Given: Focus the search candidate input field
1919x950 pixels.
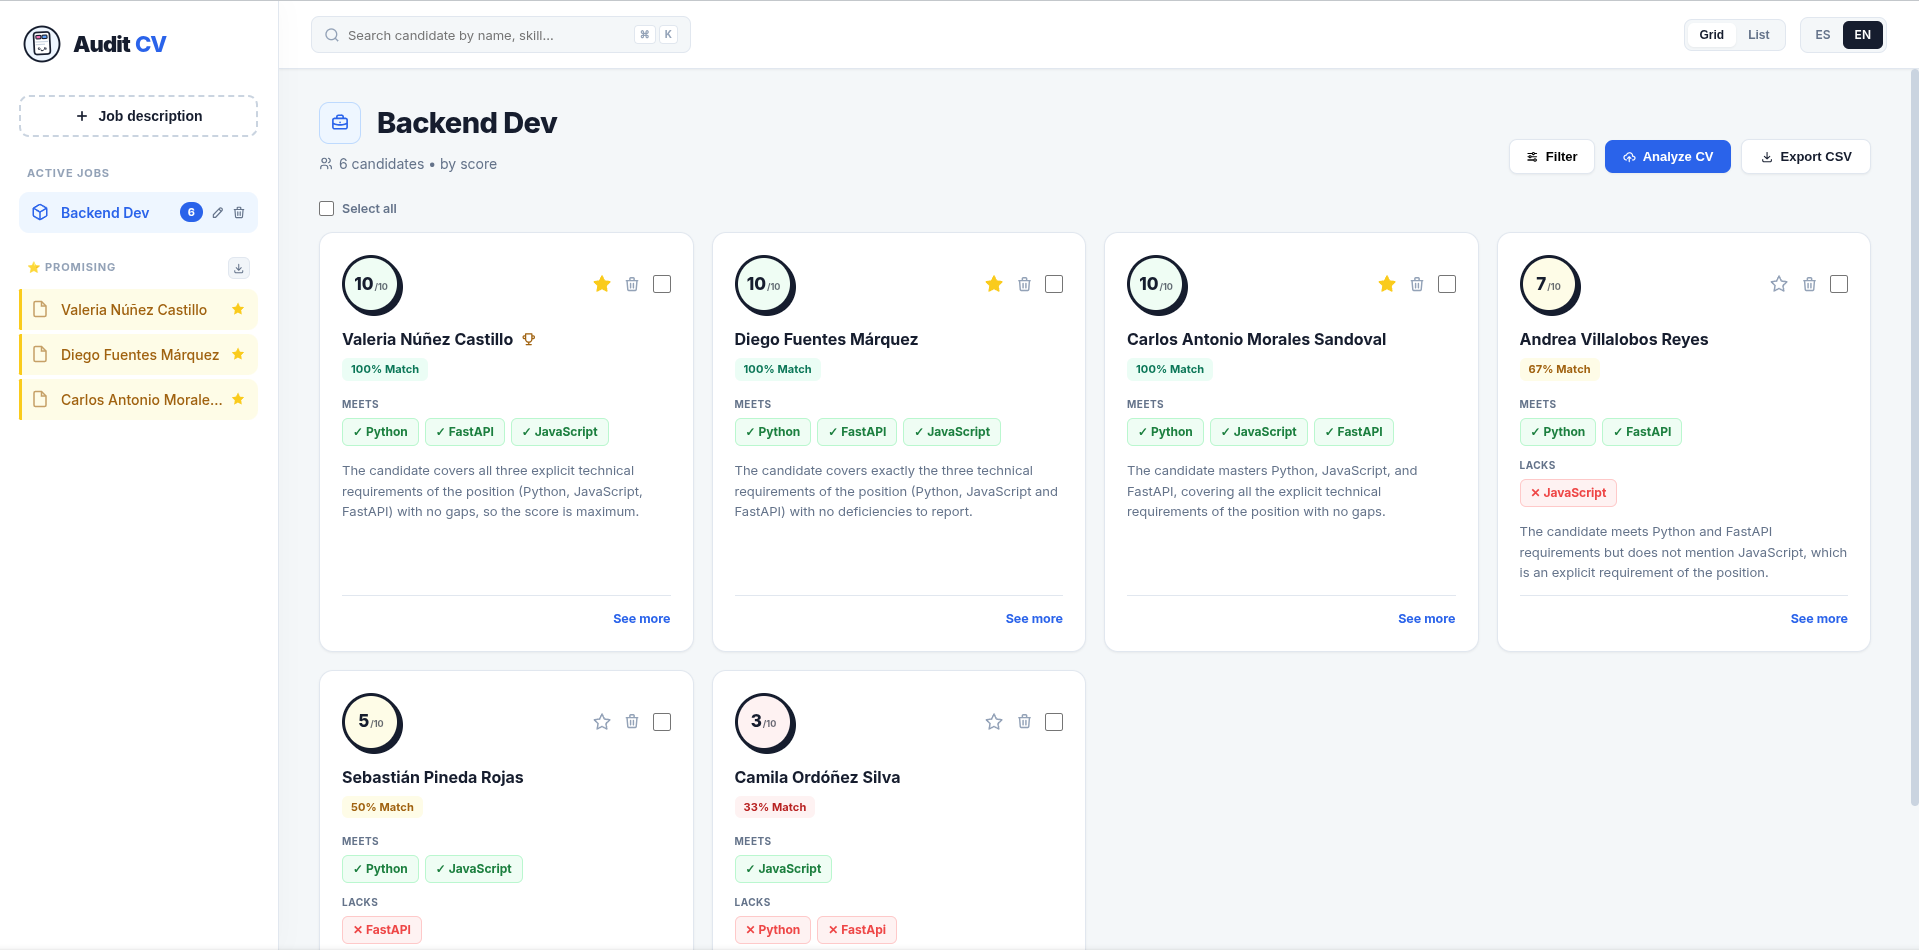Looking at the screenshot, I should pos(501,35).
